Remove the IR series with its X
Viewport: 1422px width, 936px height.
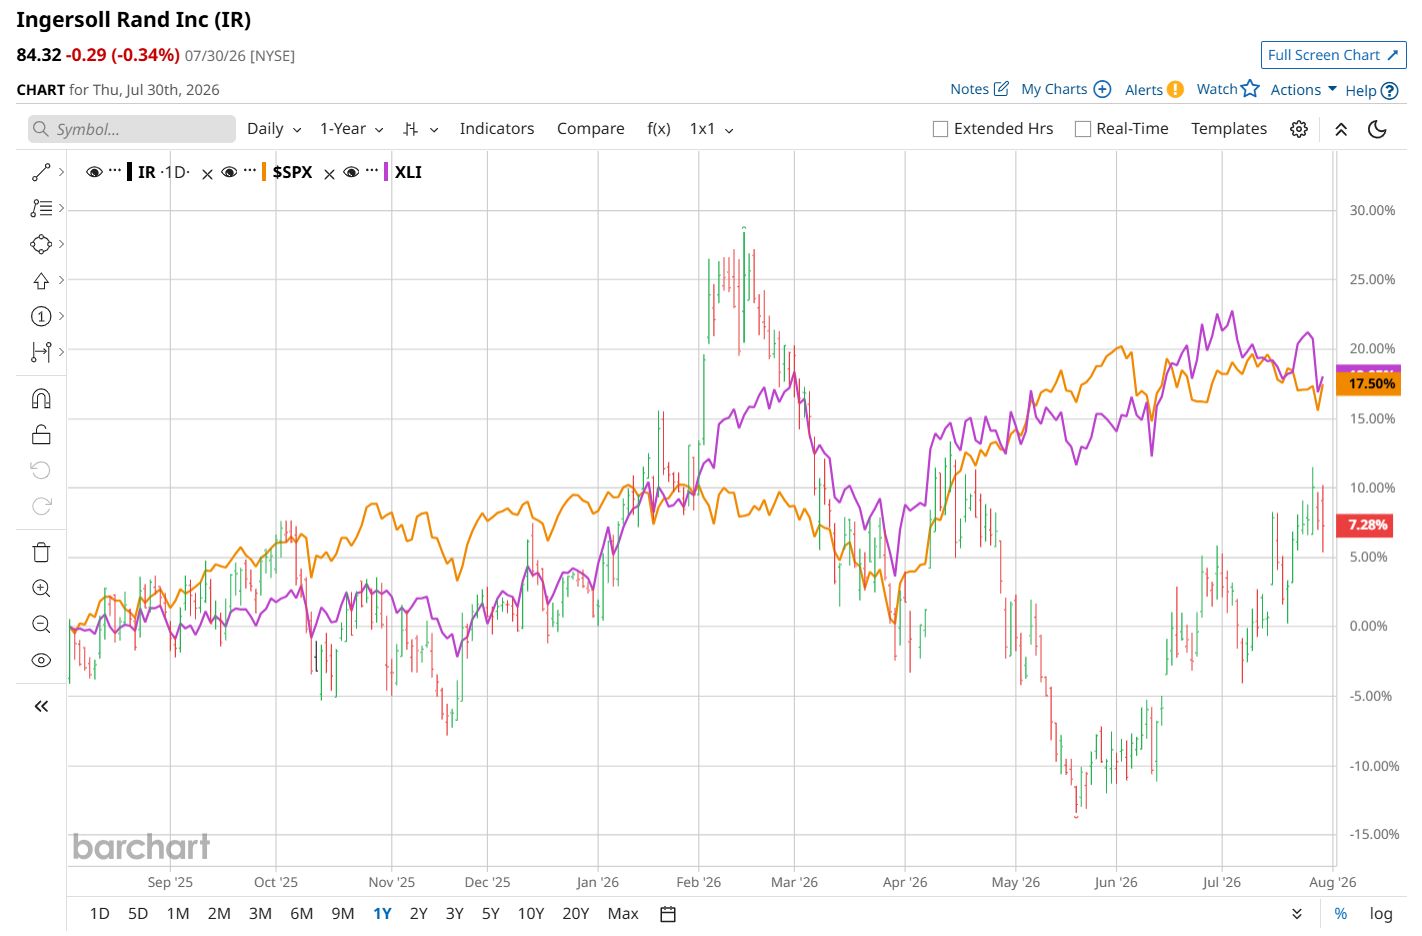click(x=207, y=173)
